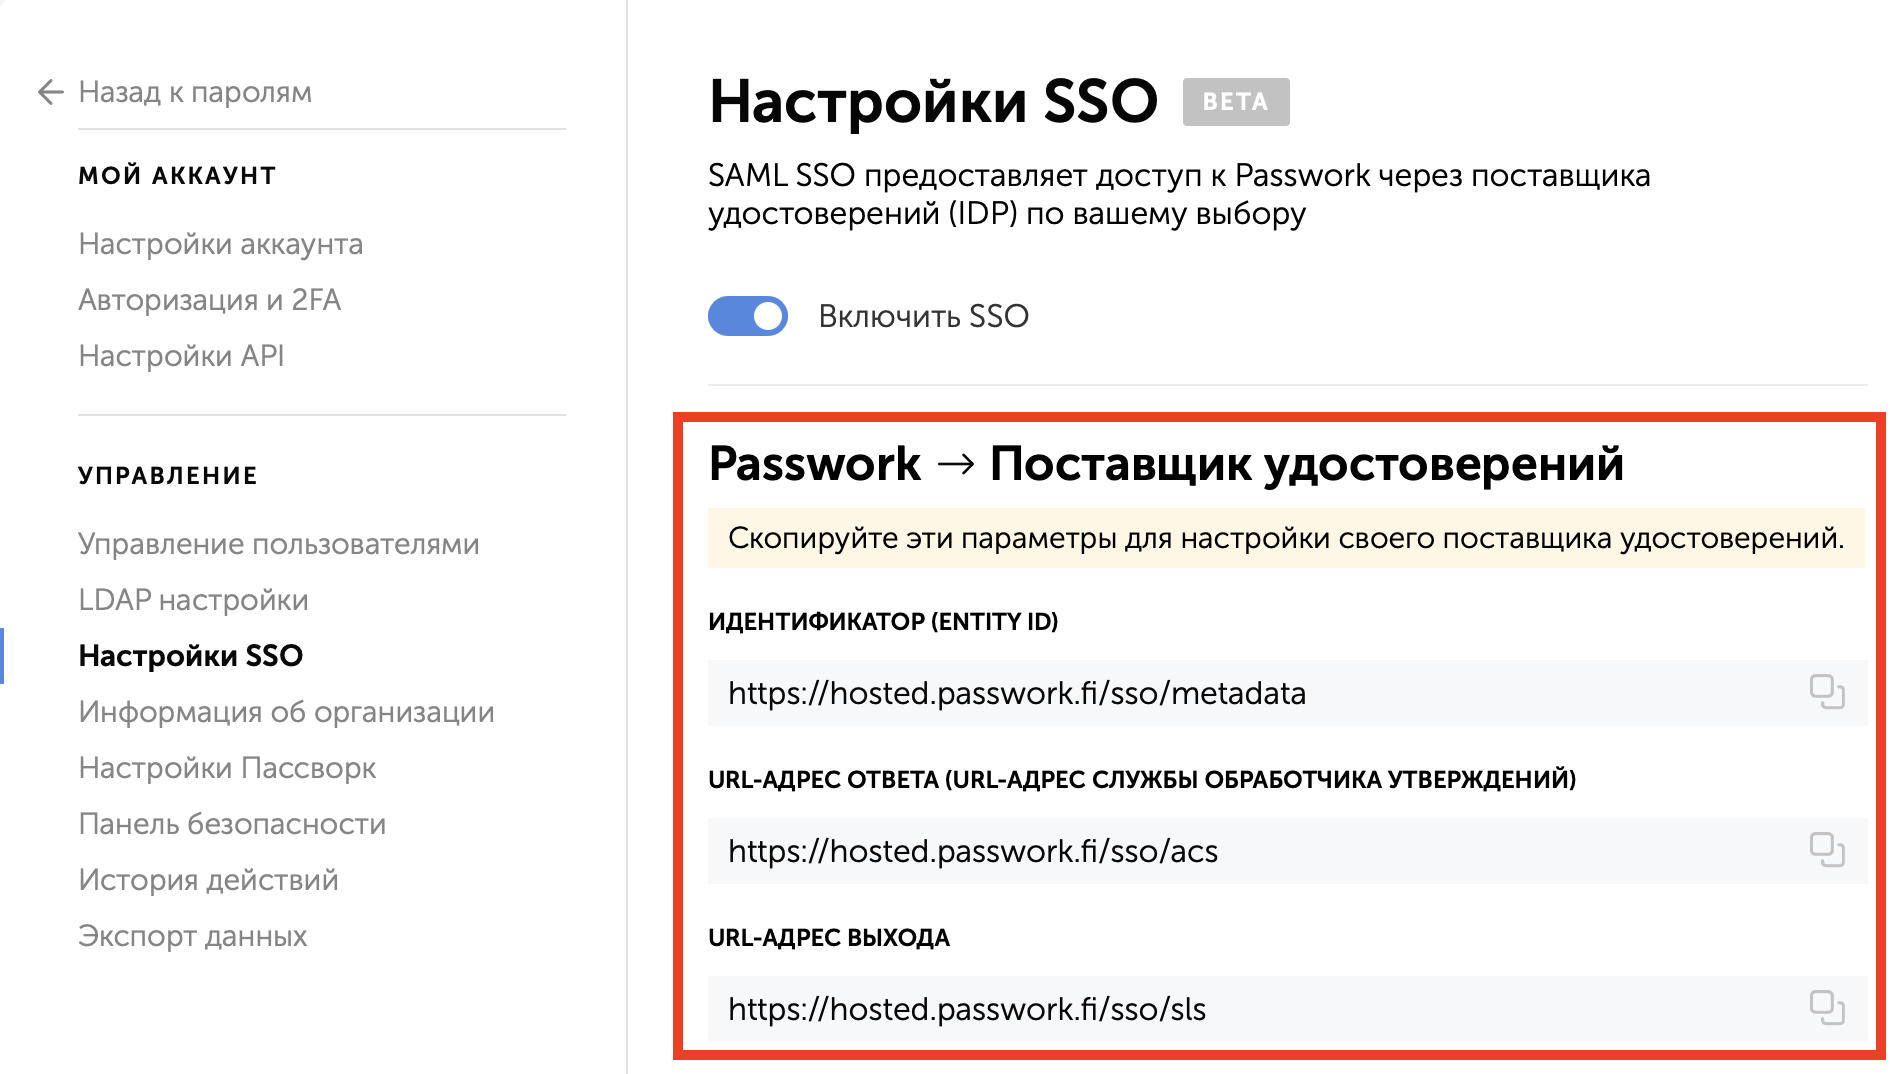Disable SSO using the toggle switch
1898x1074 pixels.
748,316
